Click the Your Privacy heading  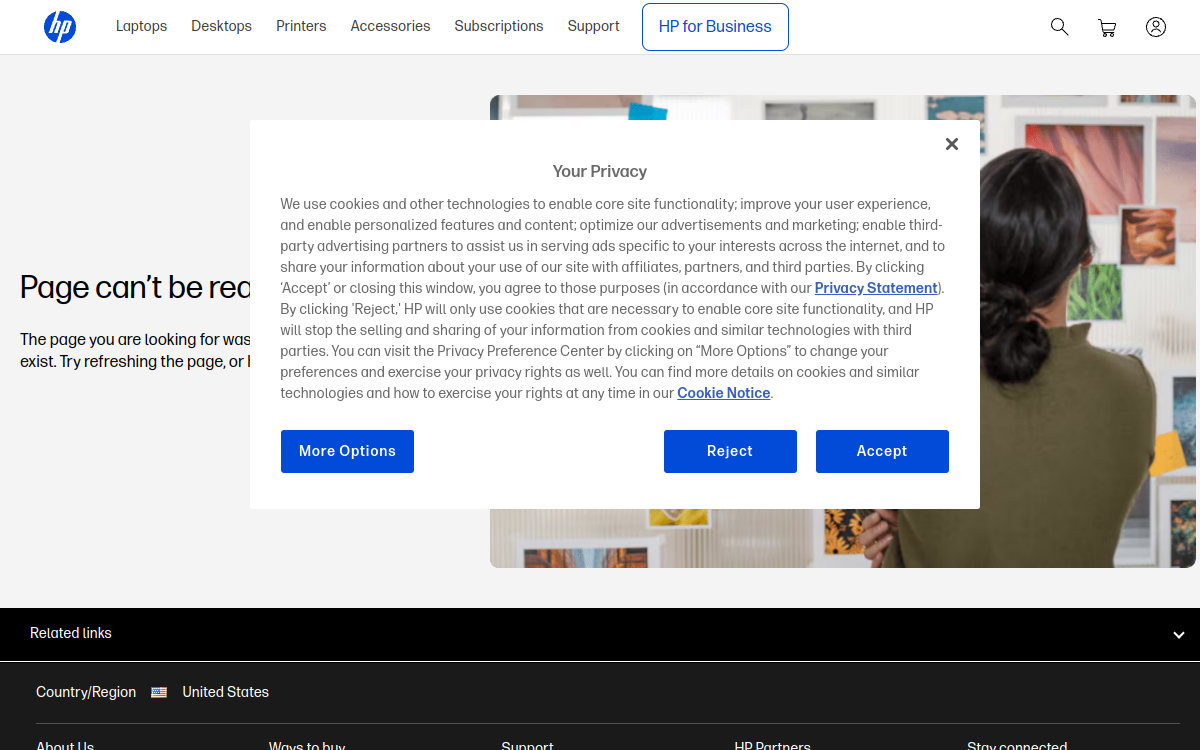(x=600, y=171)
